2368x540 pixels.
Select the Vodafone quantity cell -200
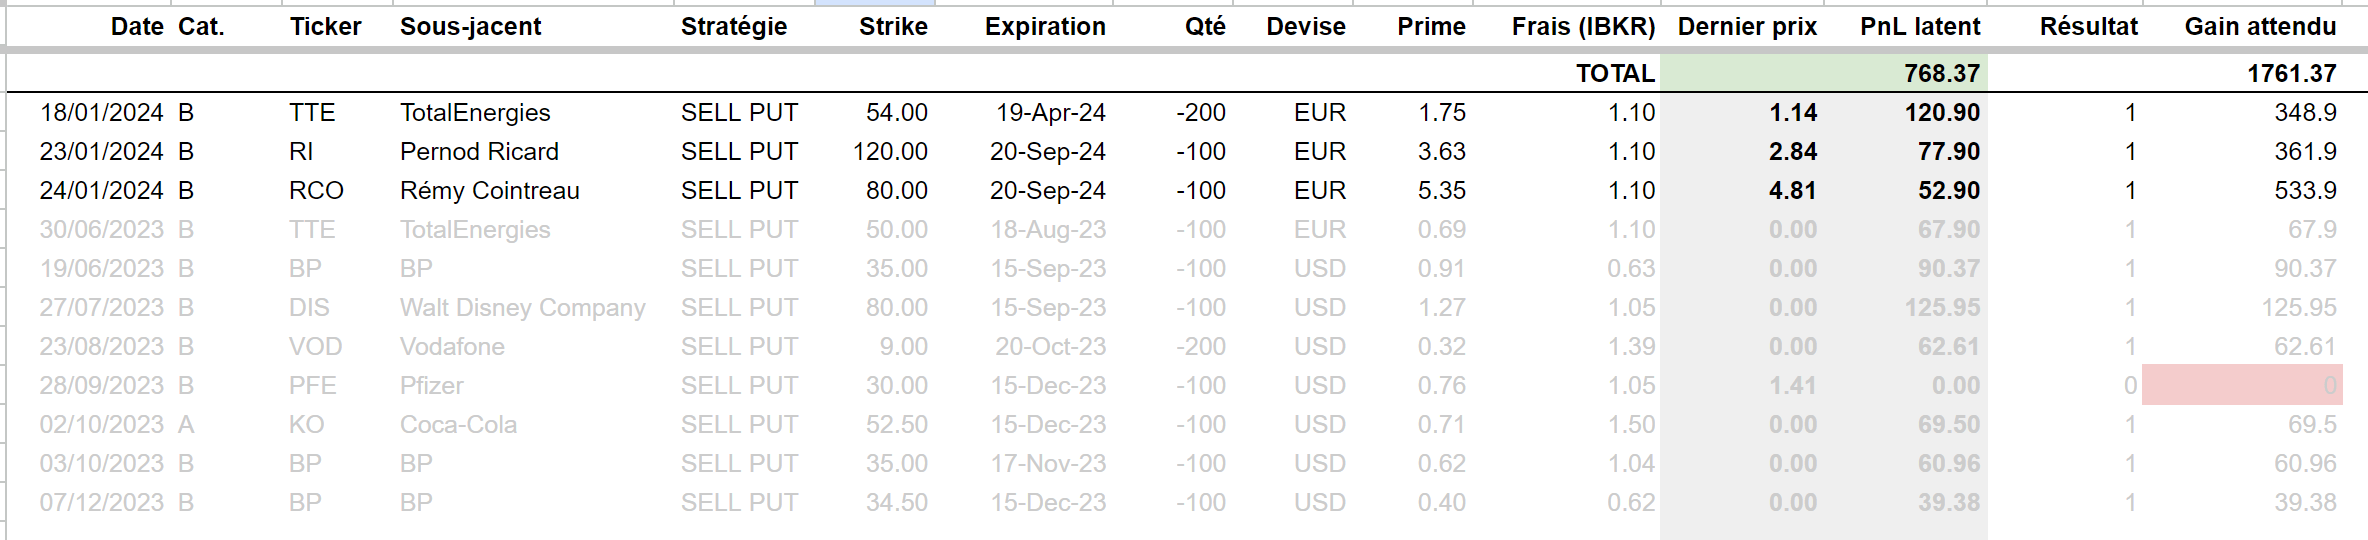click(1200, 347)
